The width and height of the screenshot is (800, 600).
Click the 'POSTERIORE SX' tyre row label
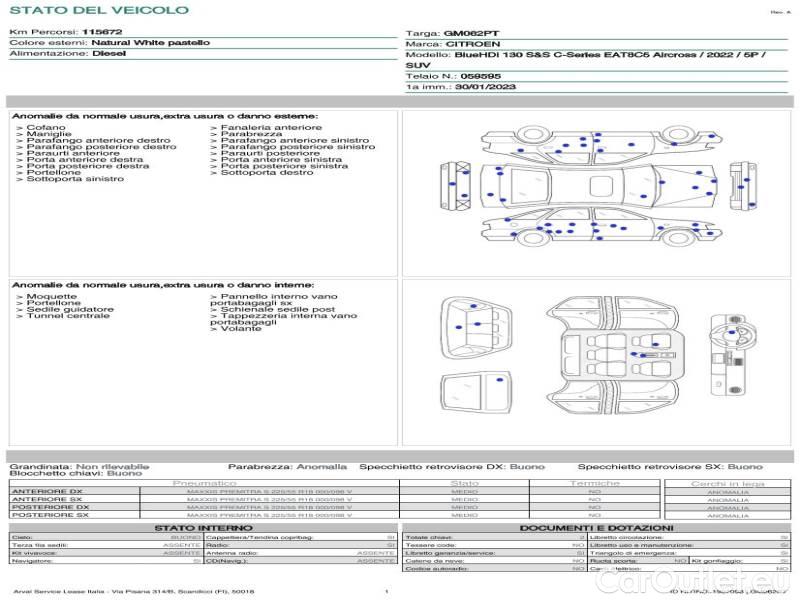tap(51, 515)
